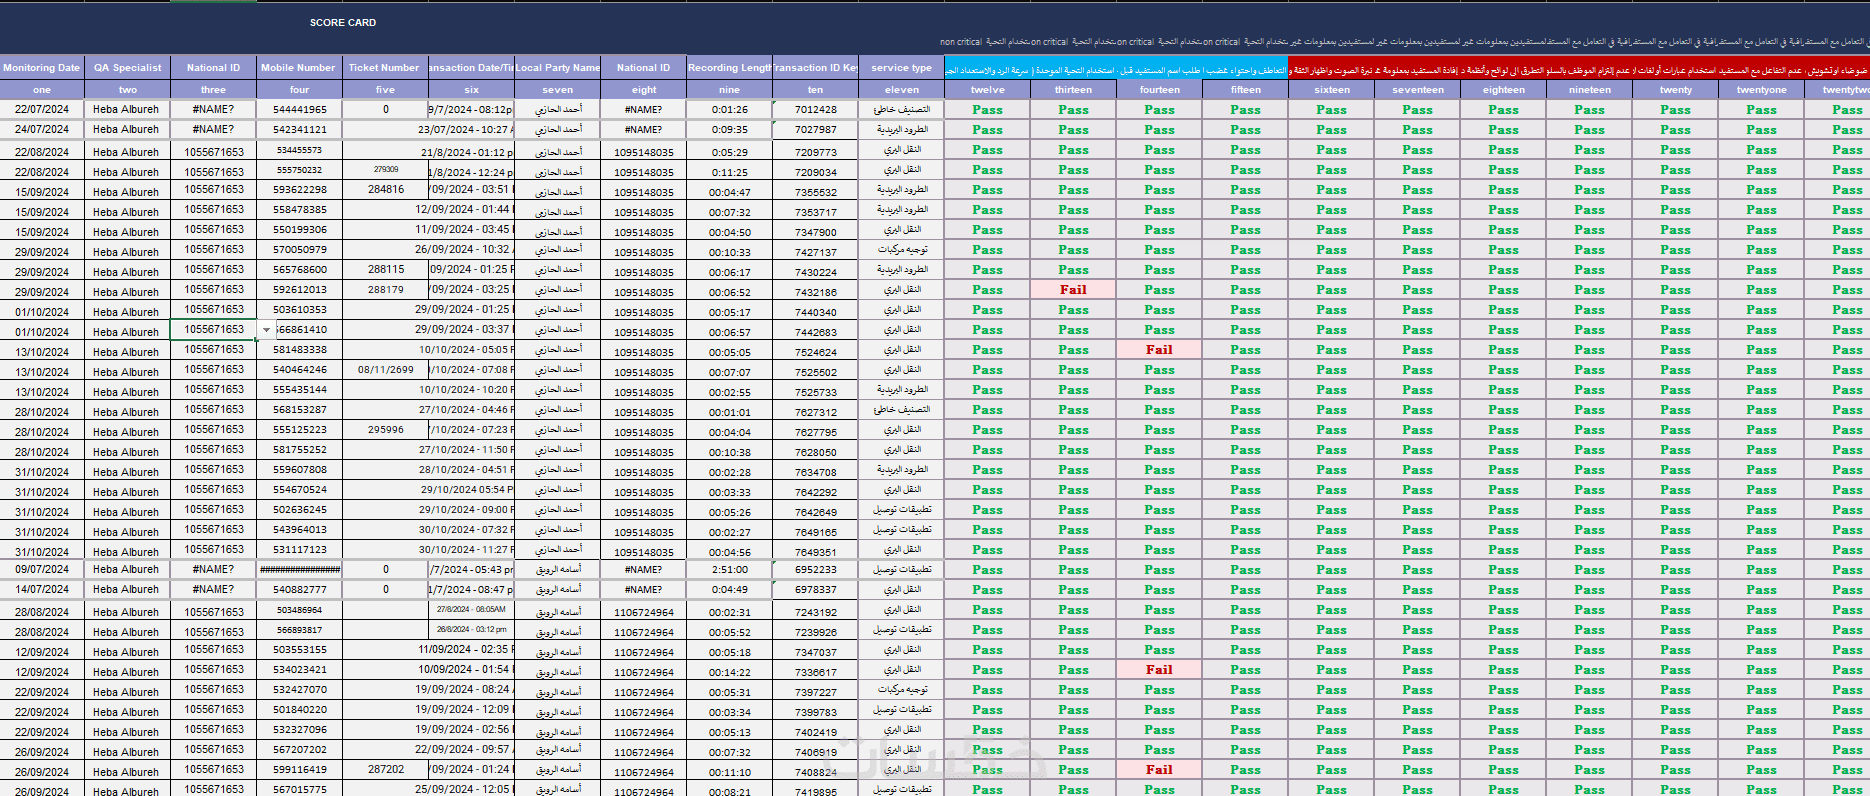Viewport: 1870px width, 796px height.
Task: Select the 'fifteen' column header
Action: [x=1245, y=90]
